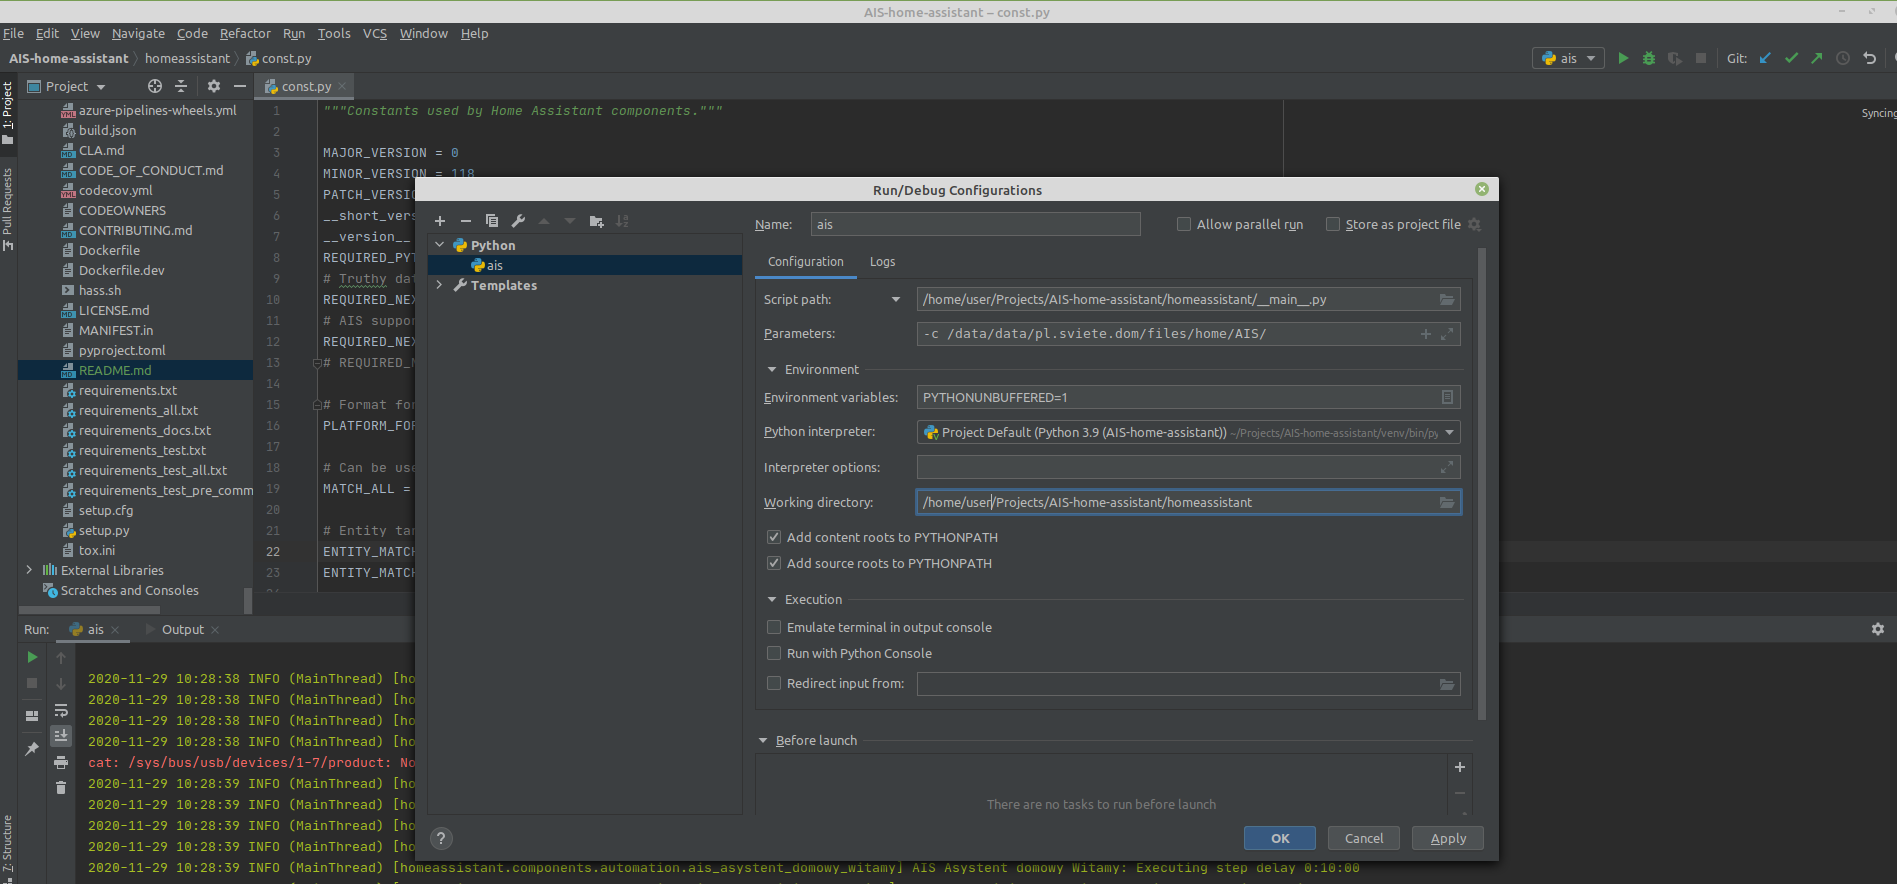
Task: Open the Refactor menu
Action: (245, 33)
